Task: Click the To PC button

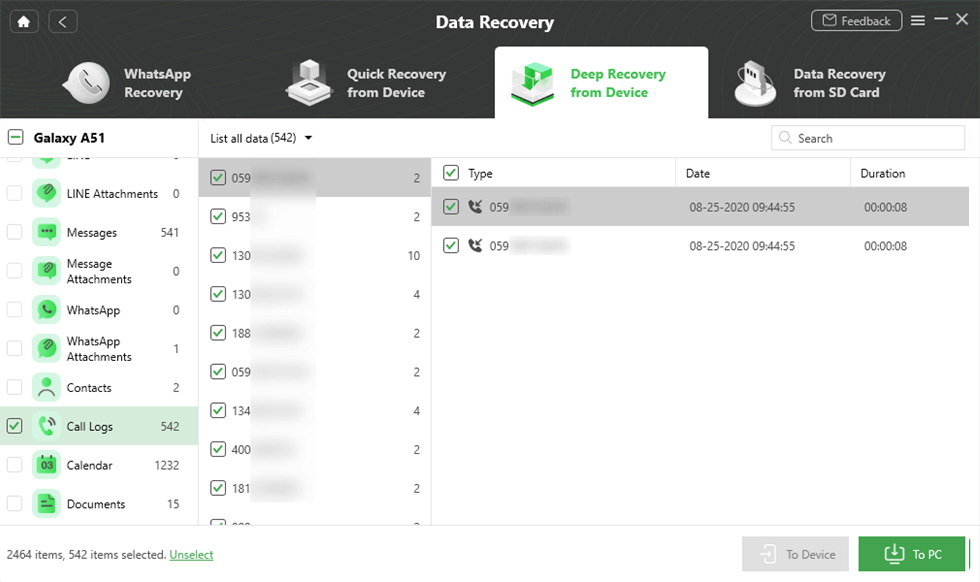Action: tap(911, 554)
